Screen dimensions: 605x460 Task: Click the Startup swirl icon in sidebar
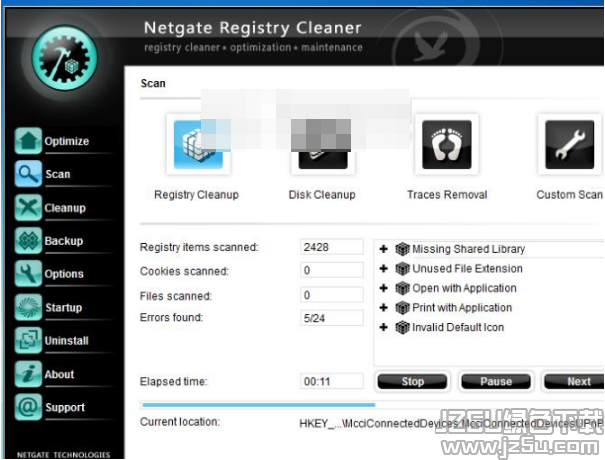click(x=28, y=307)
